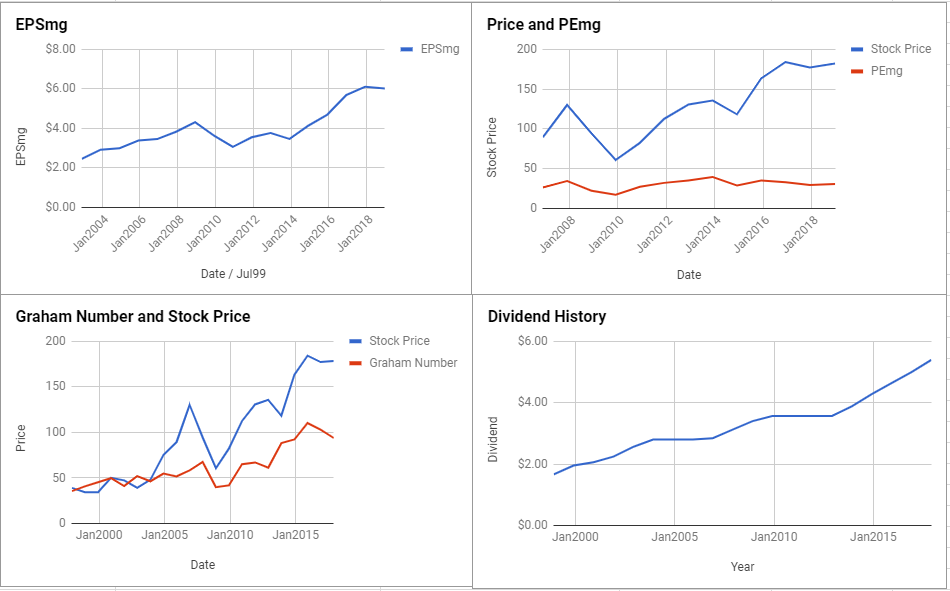Screen dimensions: 950x591
Task: Click the Jan2005 label on Graham chart axis
Action: [x=164, y=535]
